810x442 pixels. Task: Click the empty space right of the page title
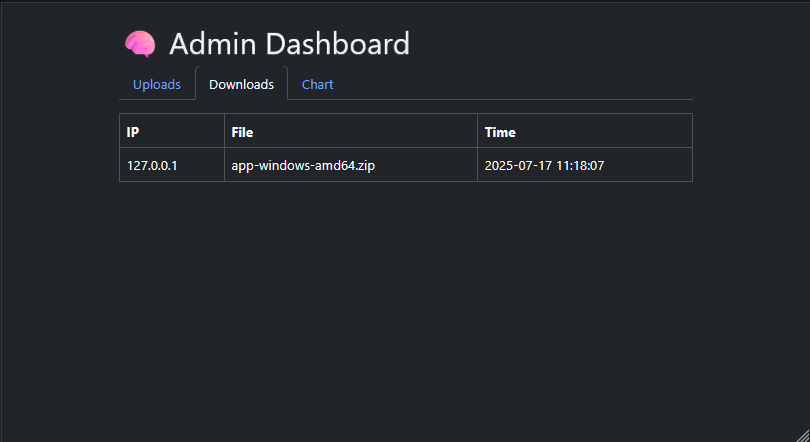[x=550, y=44]
